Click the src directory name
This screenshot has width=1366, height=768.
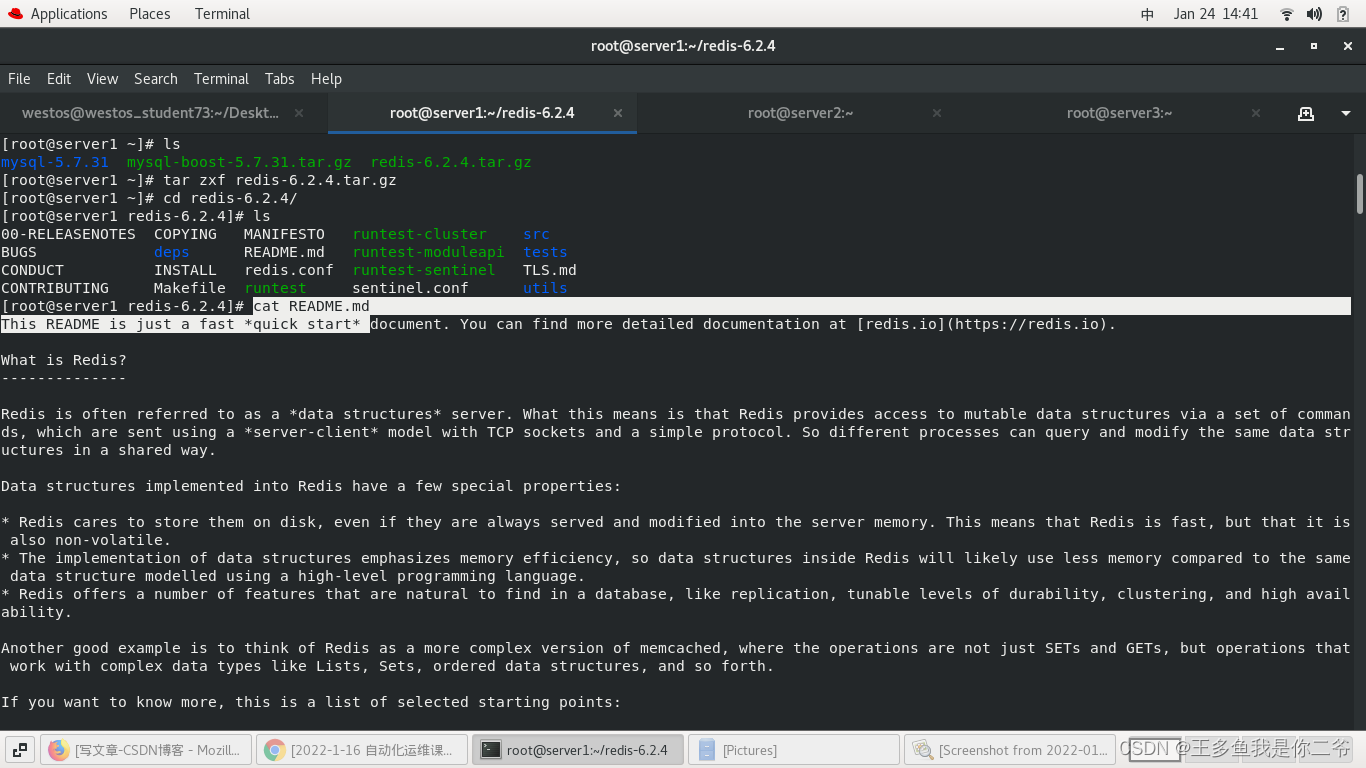536,234
